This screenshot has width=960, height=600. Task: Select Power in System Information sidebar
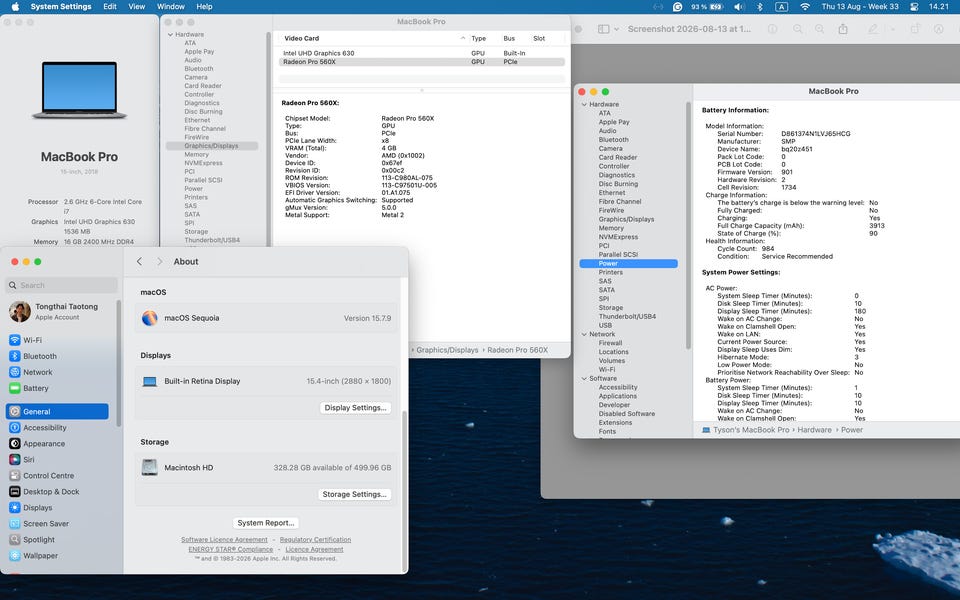pos(628,263)
